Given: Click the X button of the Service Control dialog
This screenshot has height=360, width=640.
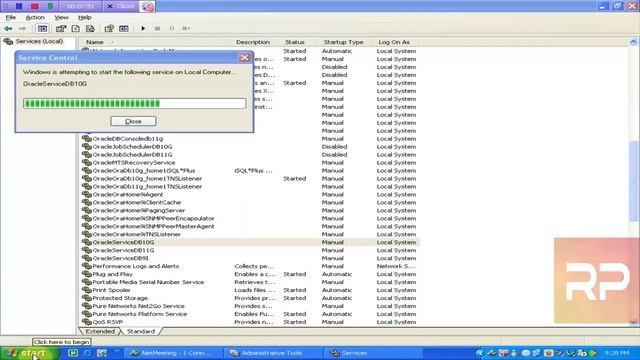Looking at the screenshot, I should coord(244,58).
